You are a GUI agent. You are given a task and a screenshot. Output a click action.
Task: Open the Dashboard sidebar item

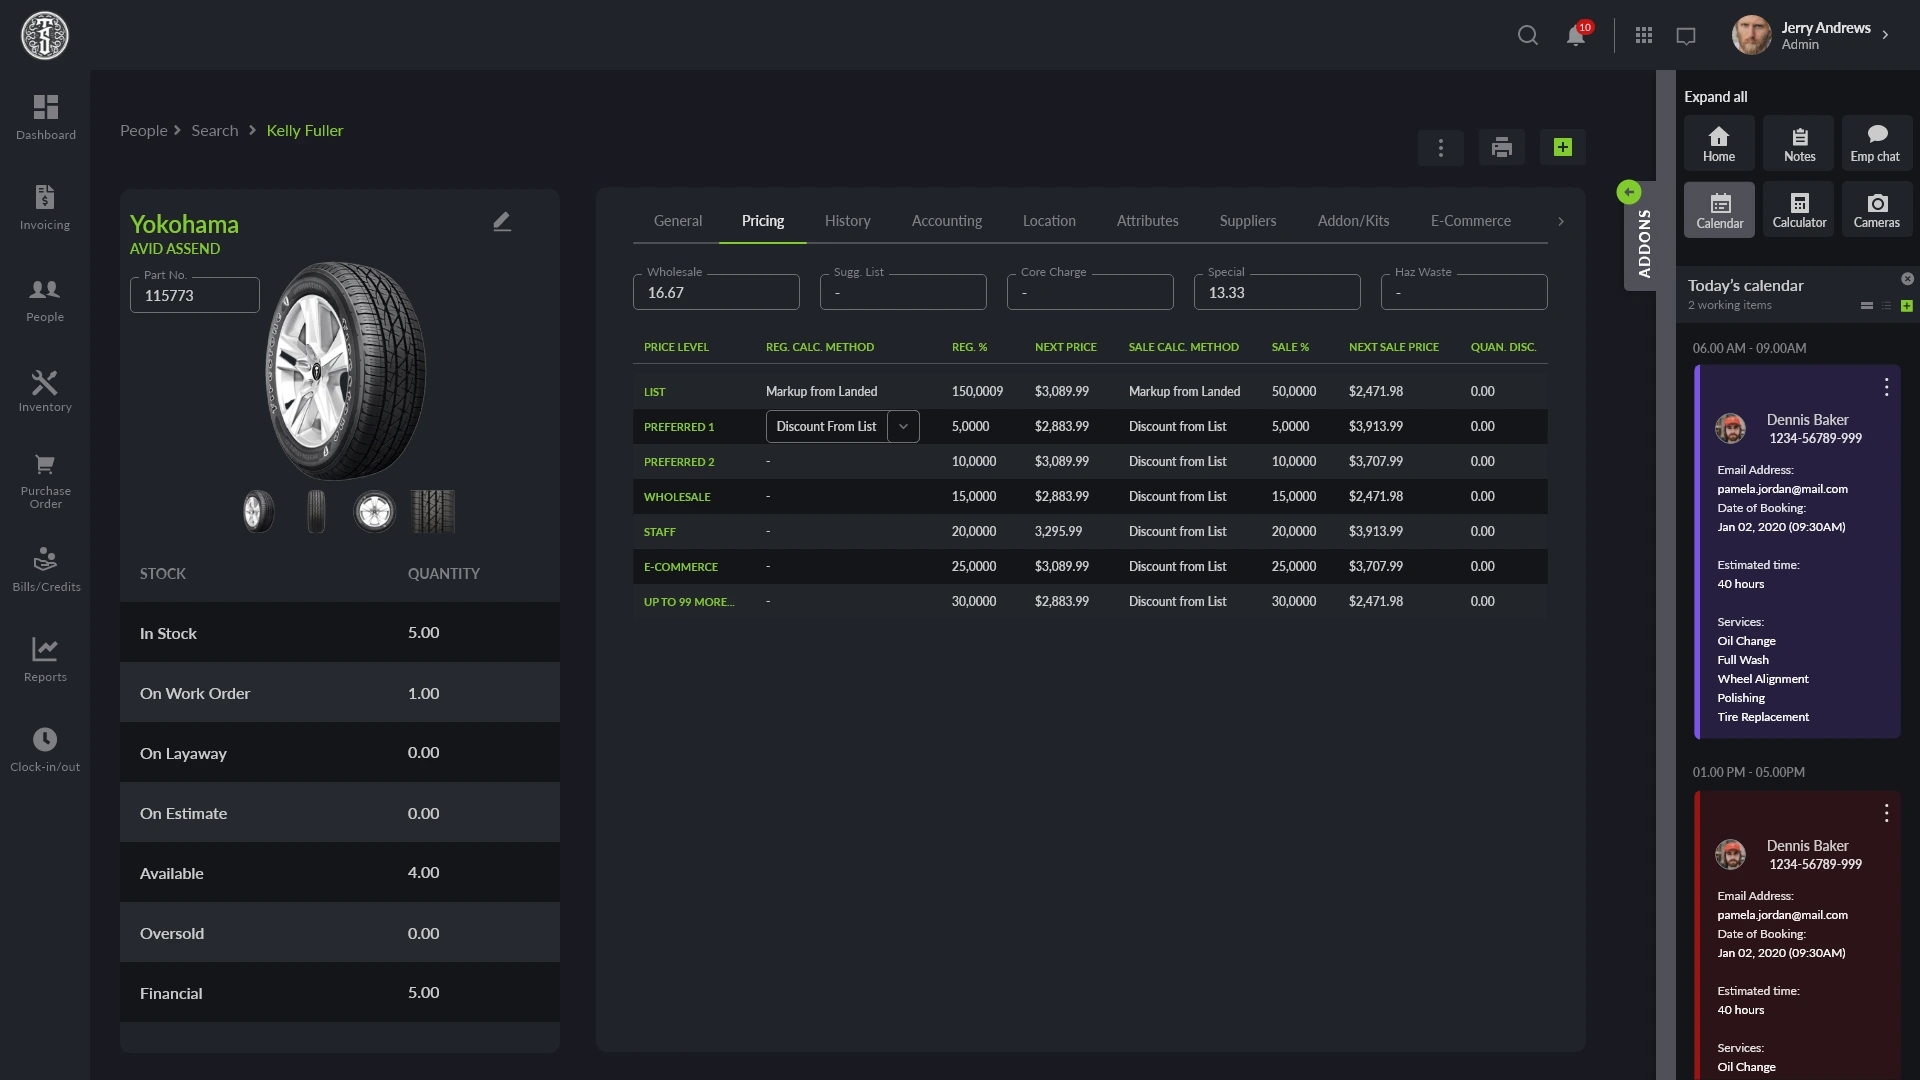pos(45,117)
